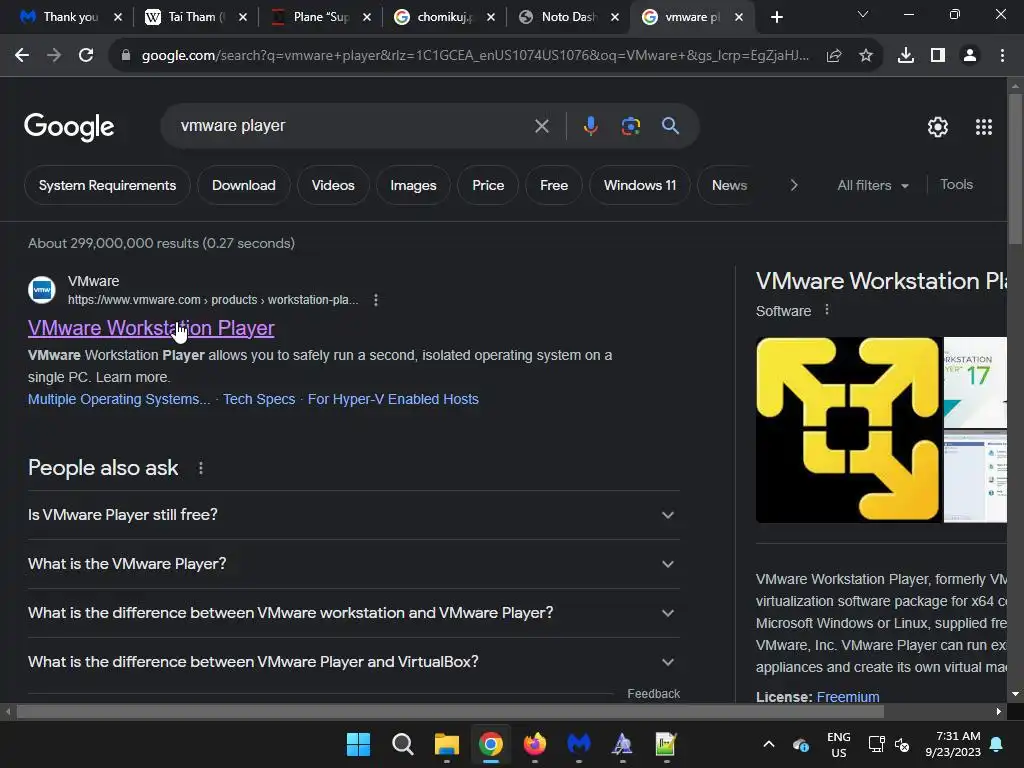Open the tab search dropdown arrow
Screen dimensions: 1024x768
tap(863, 14)
